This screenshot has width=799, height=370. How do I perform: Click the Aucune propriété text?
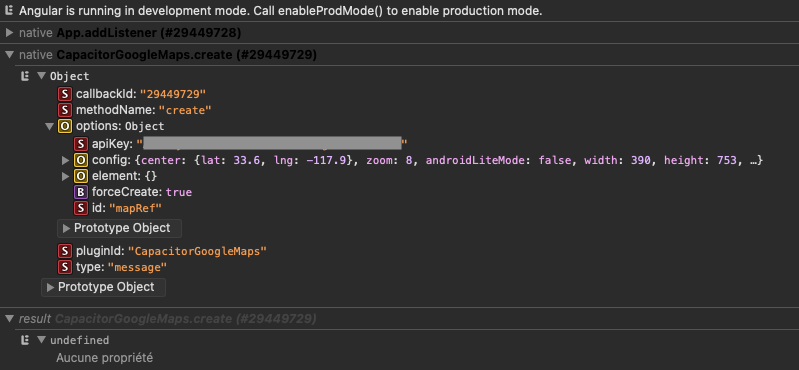(x=104, y=358)
